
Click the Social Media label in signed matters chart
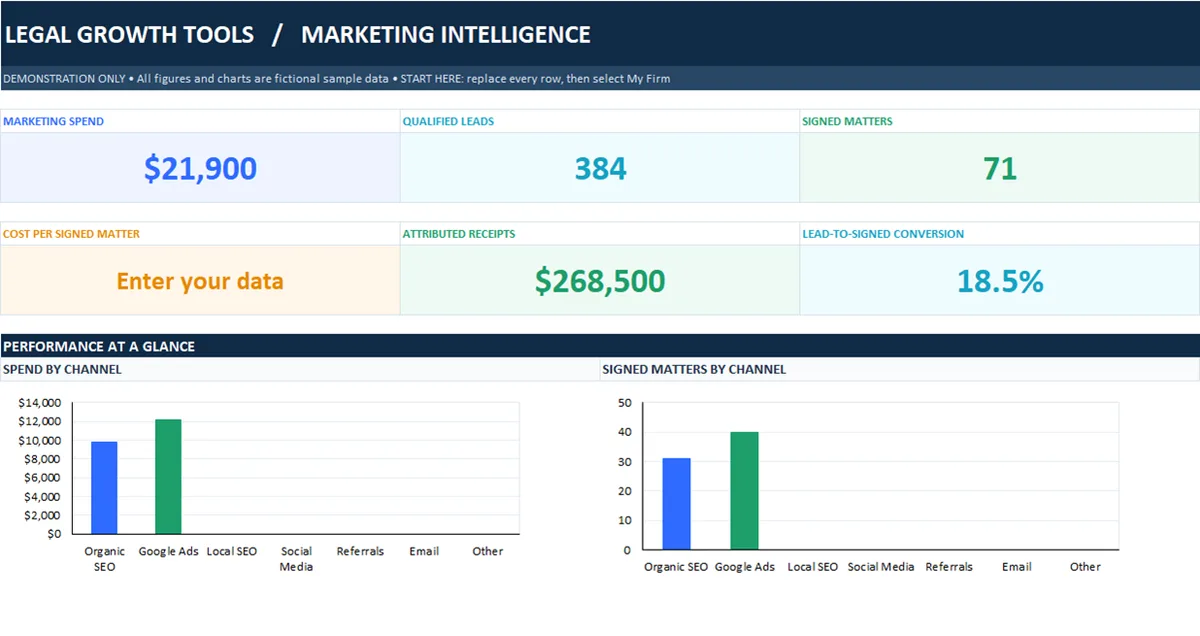click(x=881, y=567)
